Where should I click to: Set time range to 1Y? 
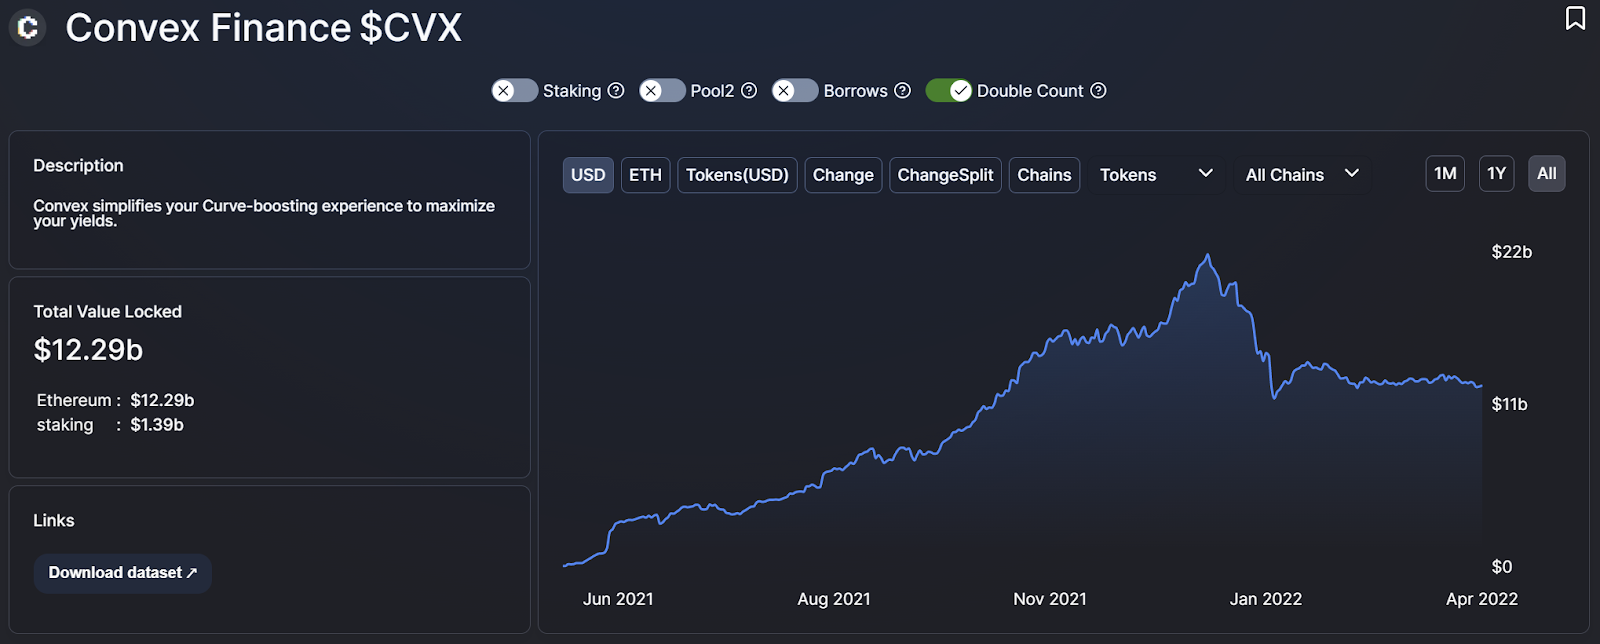[1496, 173]
